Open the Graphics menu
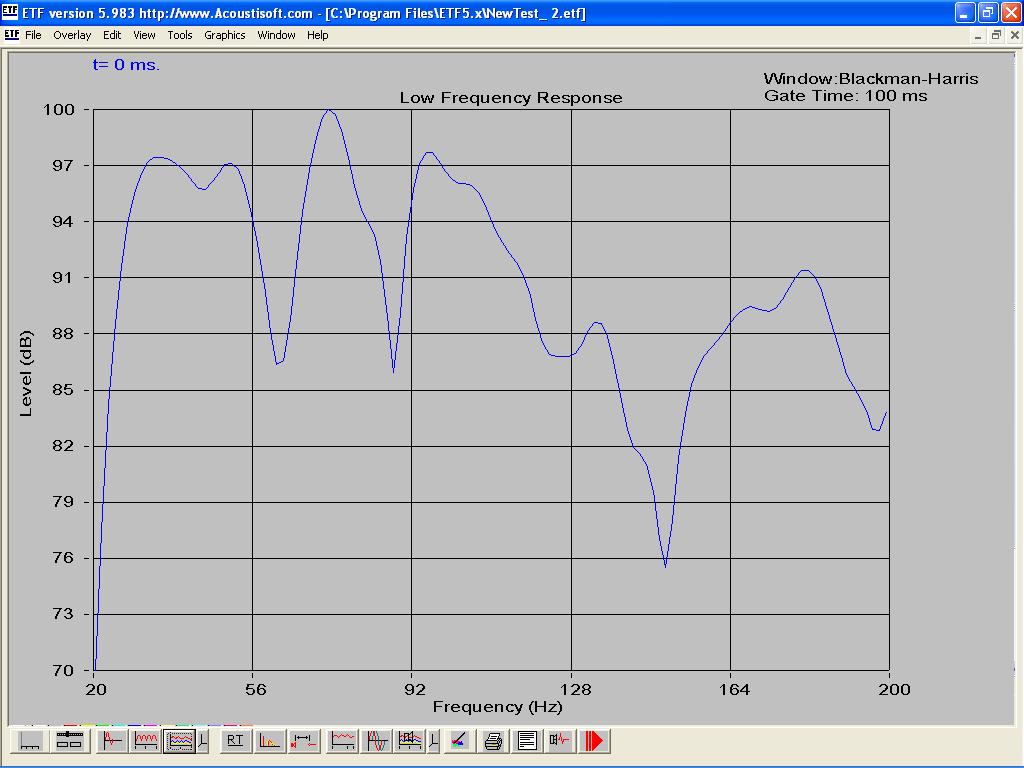This screenshot has height=768, width=1024. [224, 35]
